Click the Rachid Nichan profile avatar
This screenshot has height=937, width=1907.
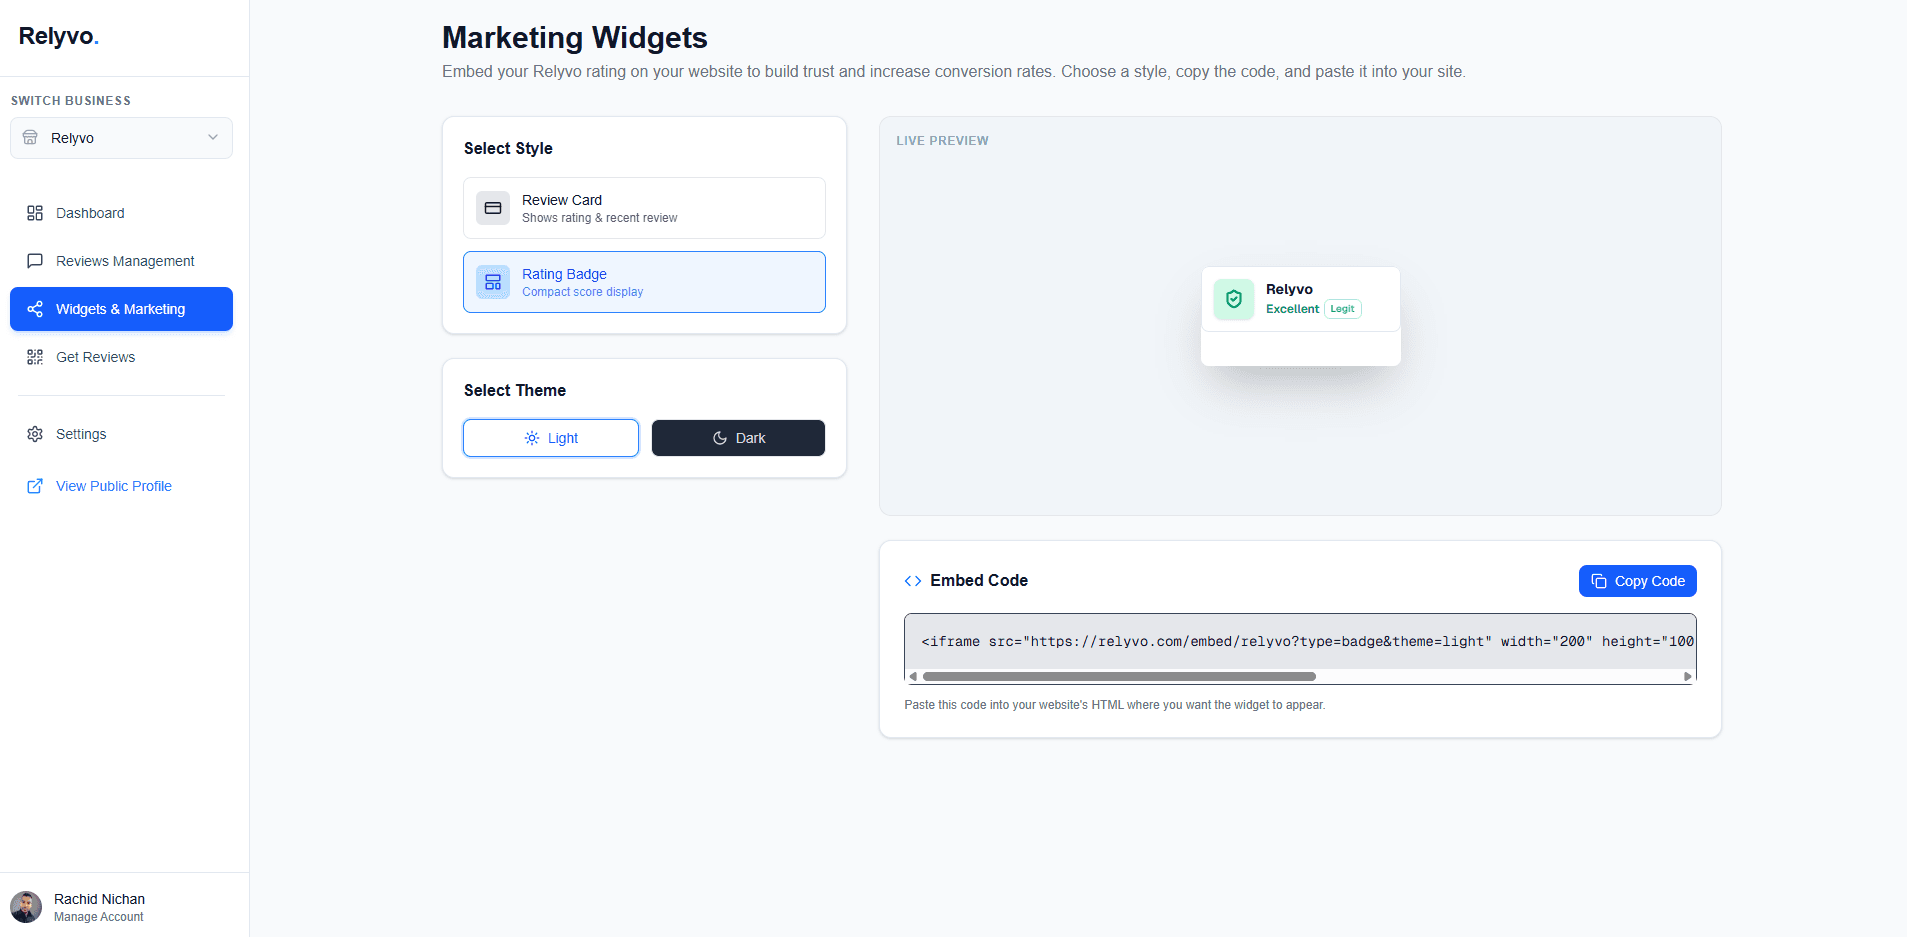click(25, 906)
